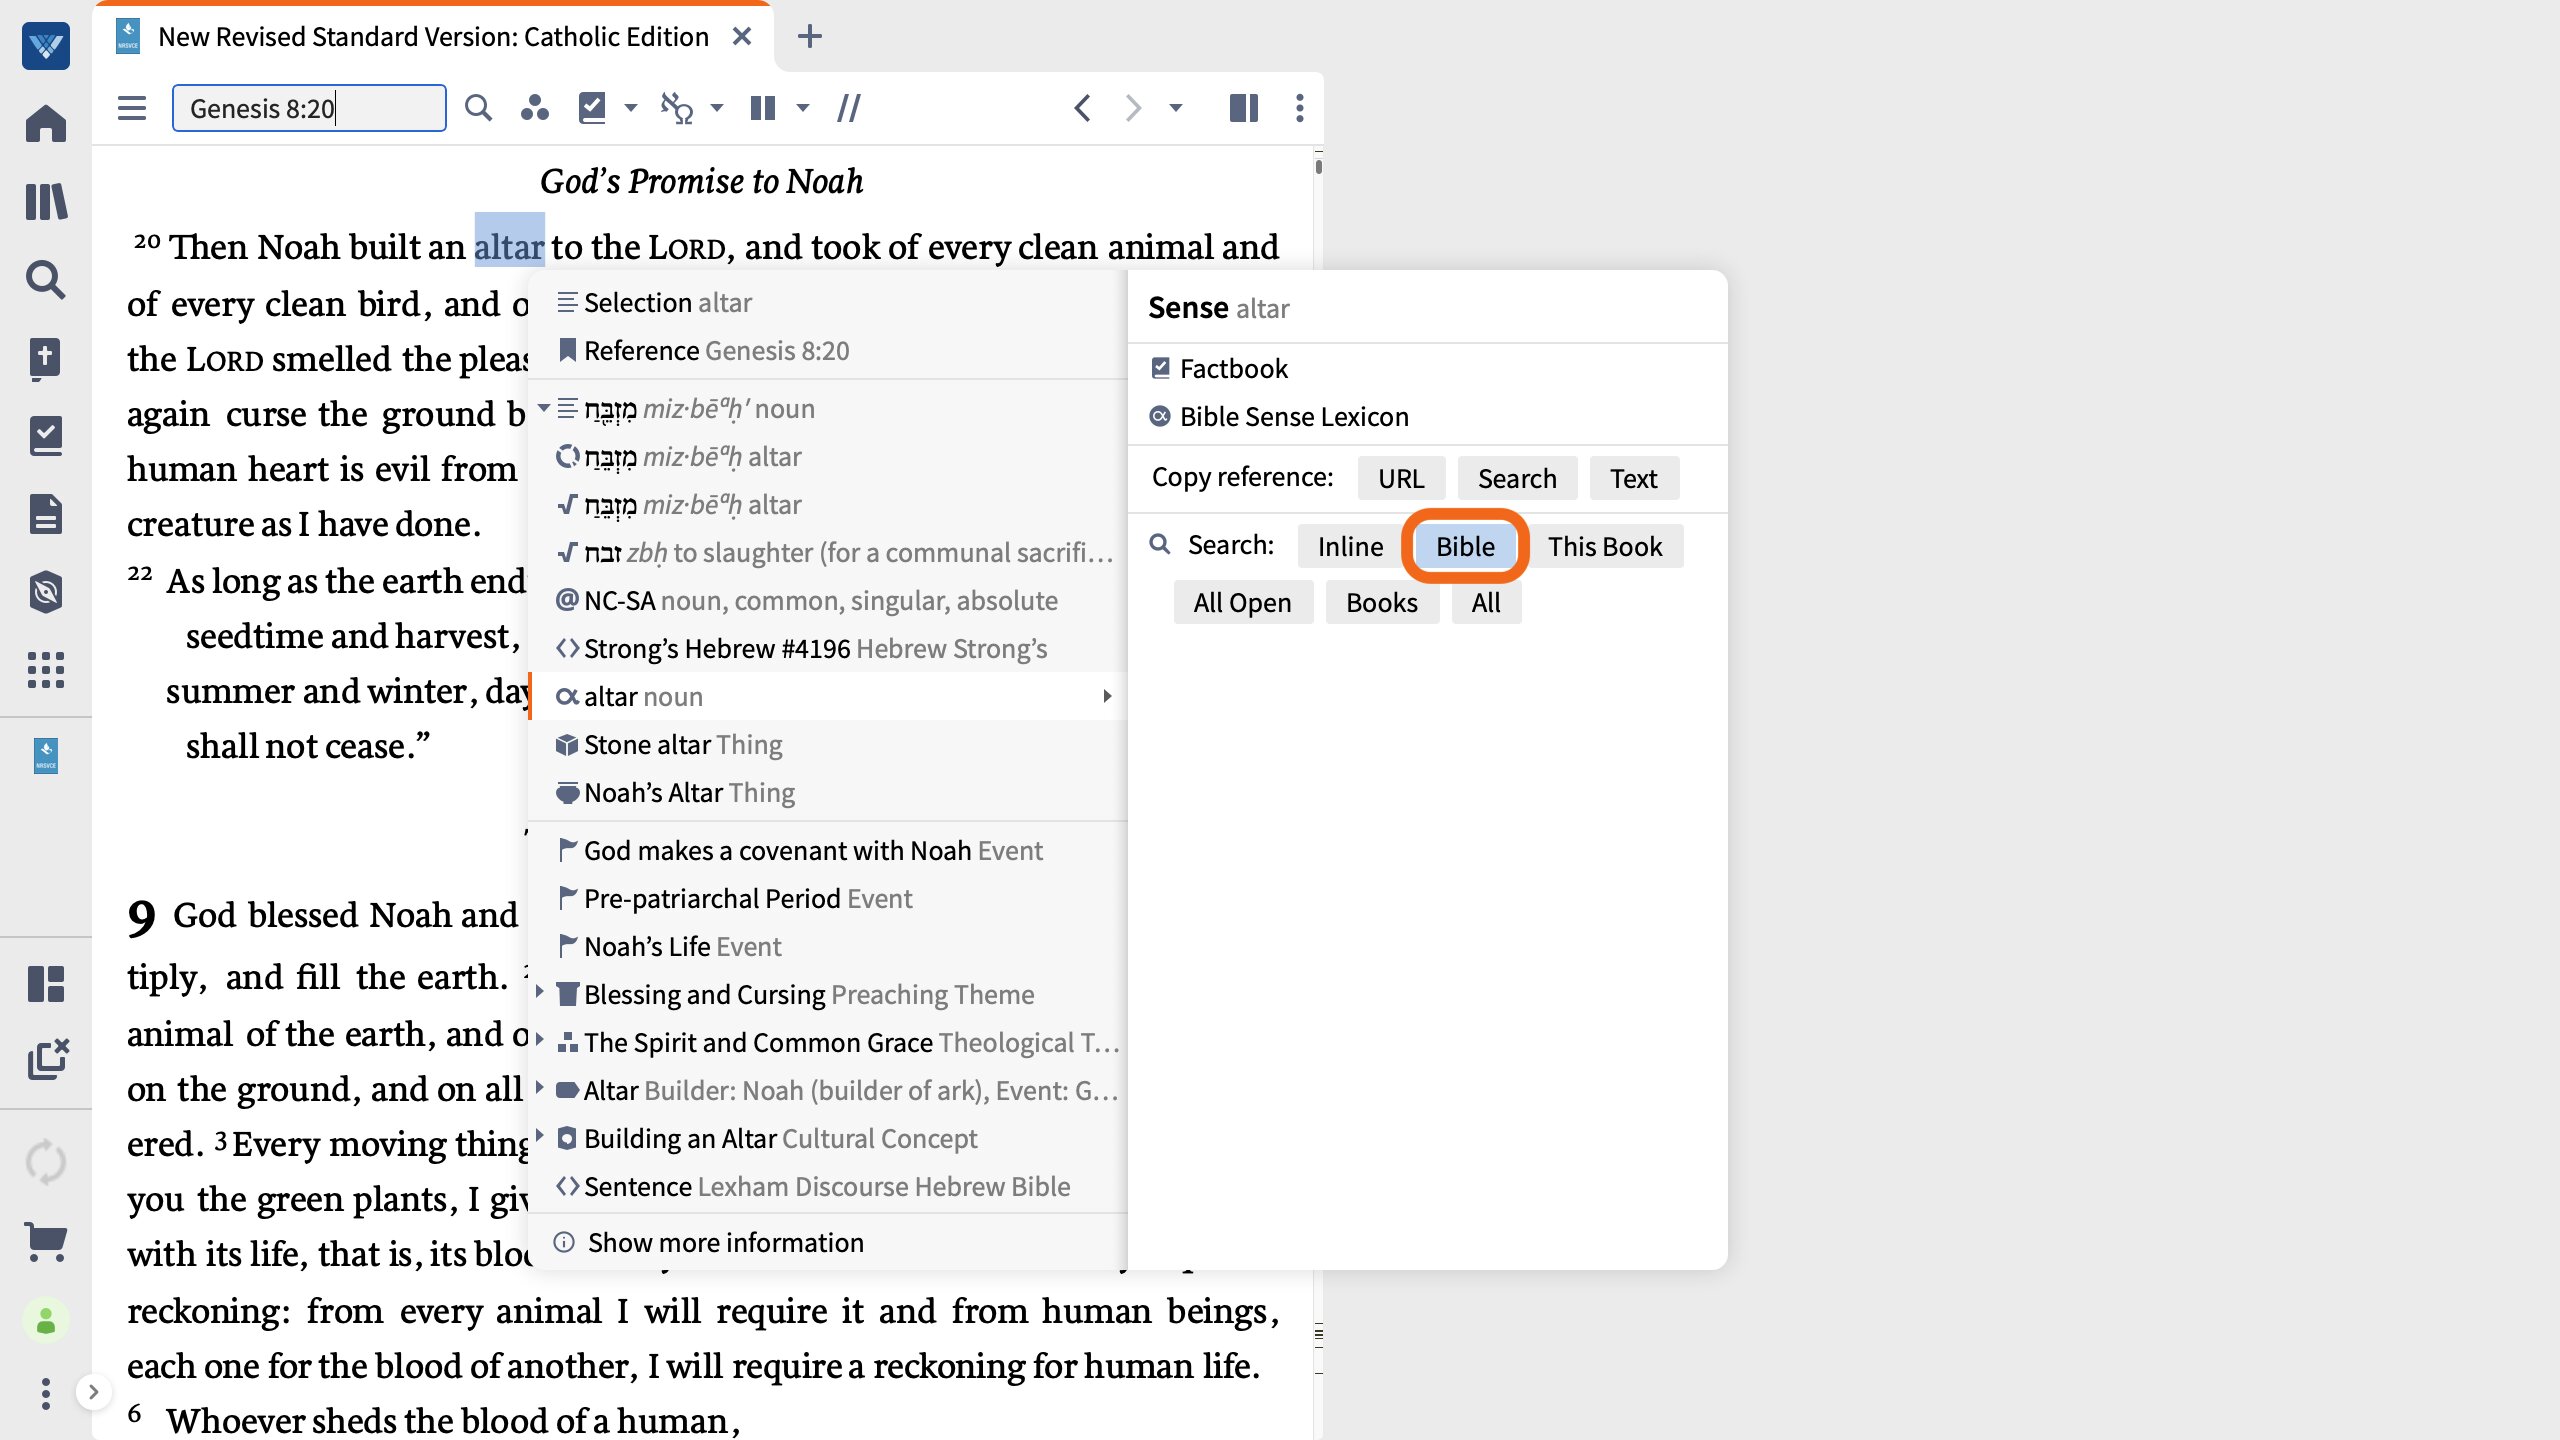Open Bible Sense Lexicon
2560x1440 pixels.
1293,417
